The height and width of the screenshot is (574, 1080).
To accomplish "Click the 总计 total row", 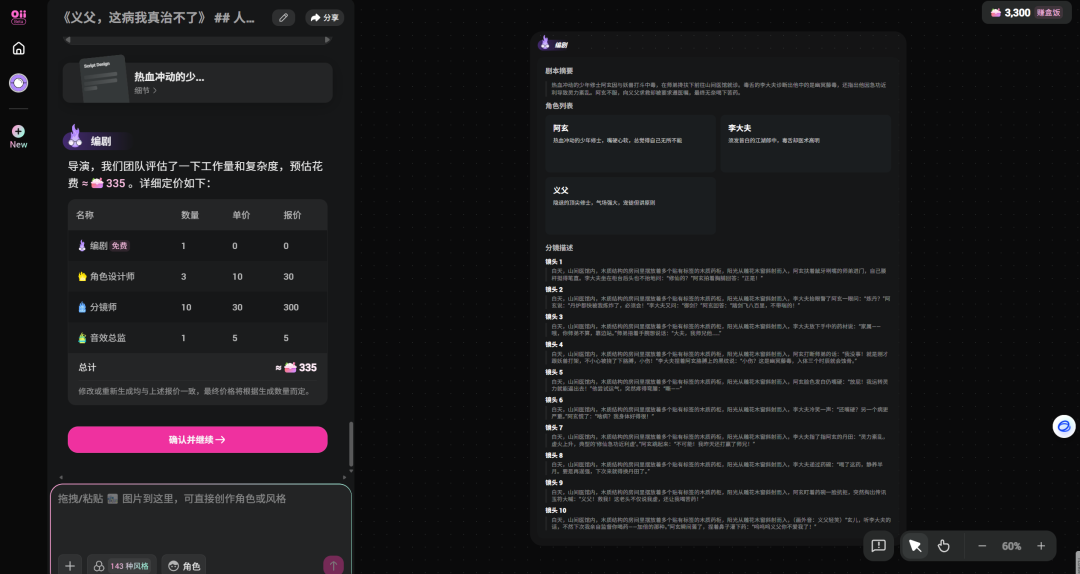I will (198, 367).
